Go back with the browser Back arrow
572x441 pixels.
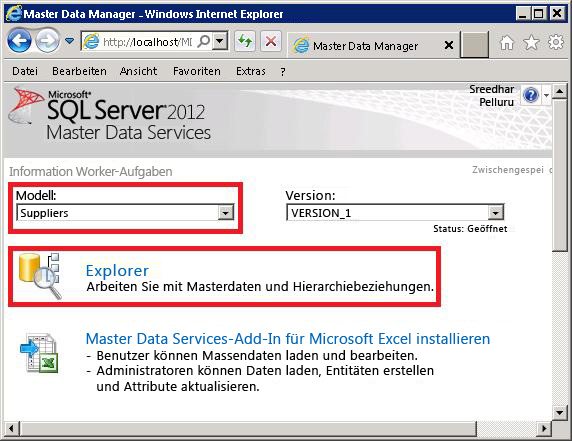coord(19,40)
